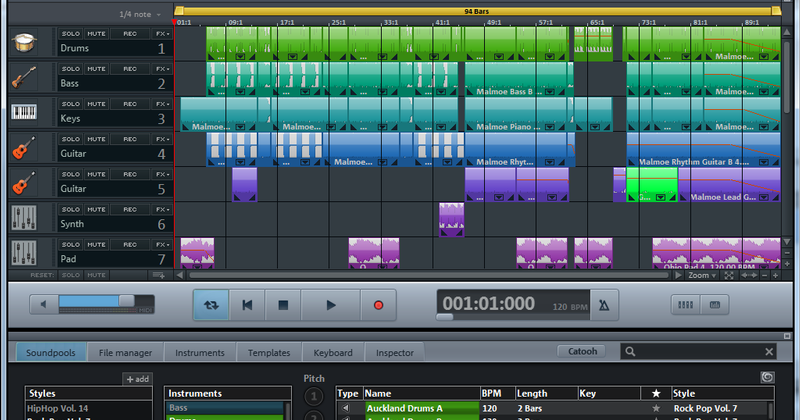The image size is (800, 420).
Task: Reset all solo states
Action: pyautogui.click(x=70, y=275)
